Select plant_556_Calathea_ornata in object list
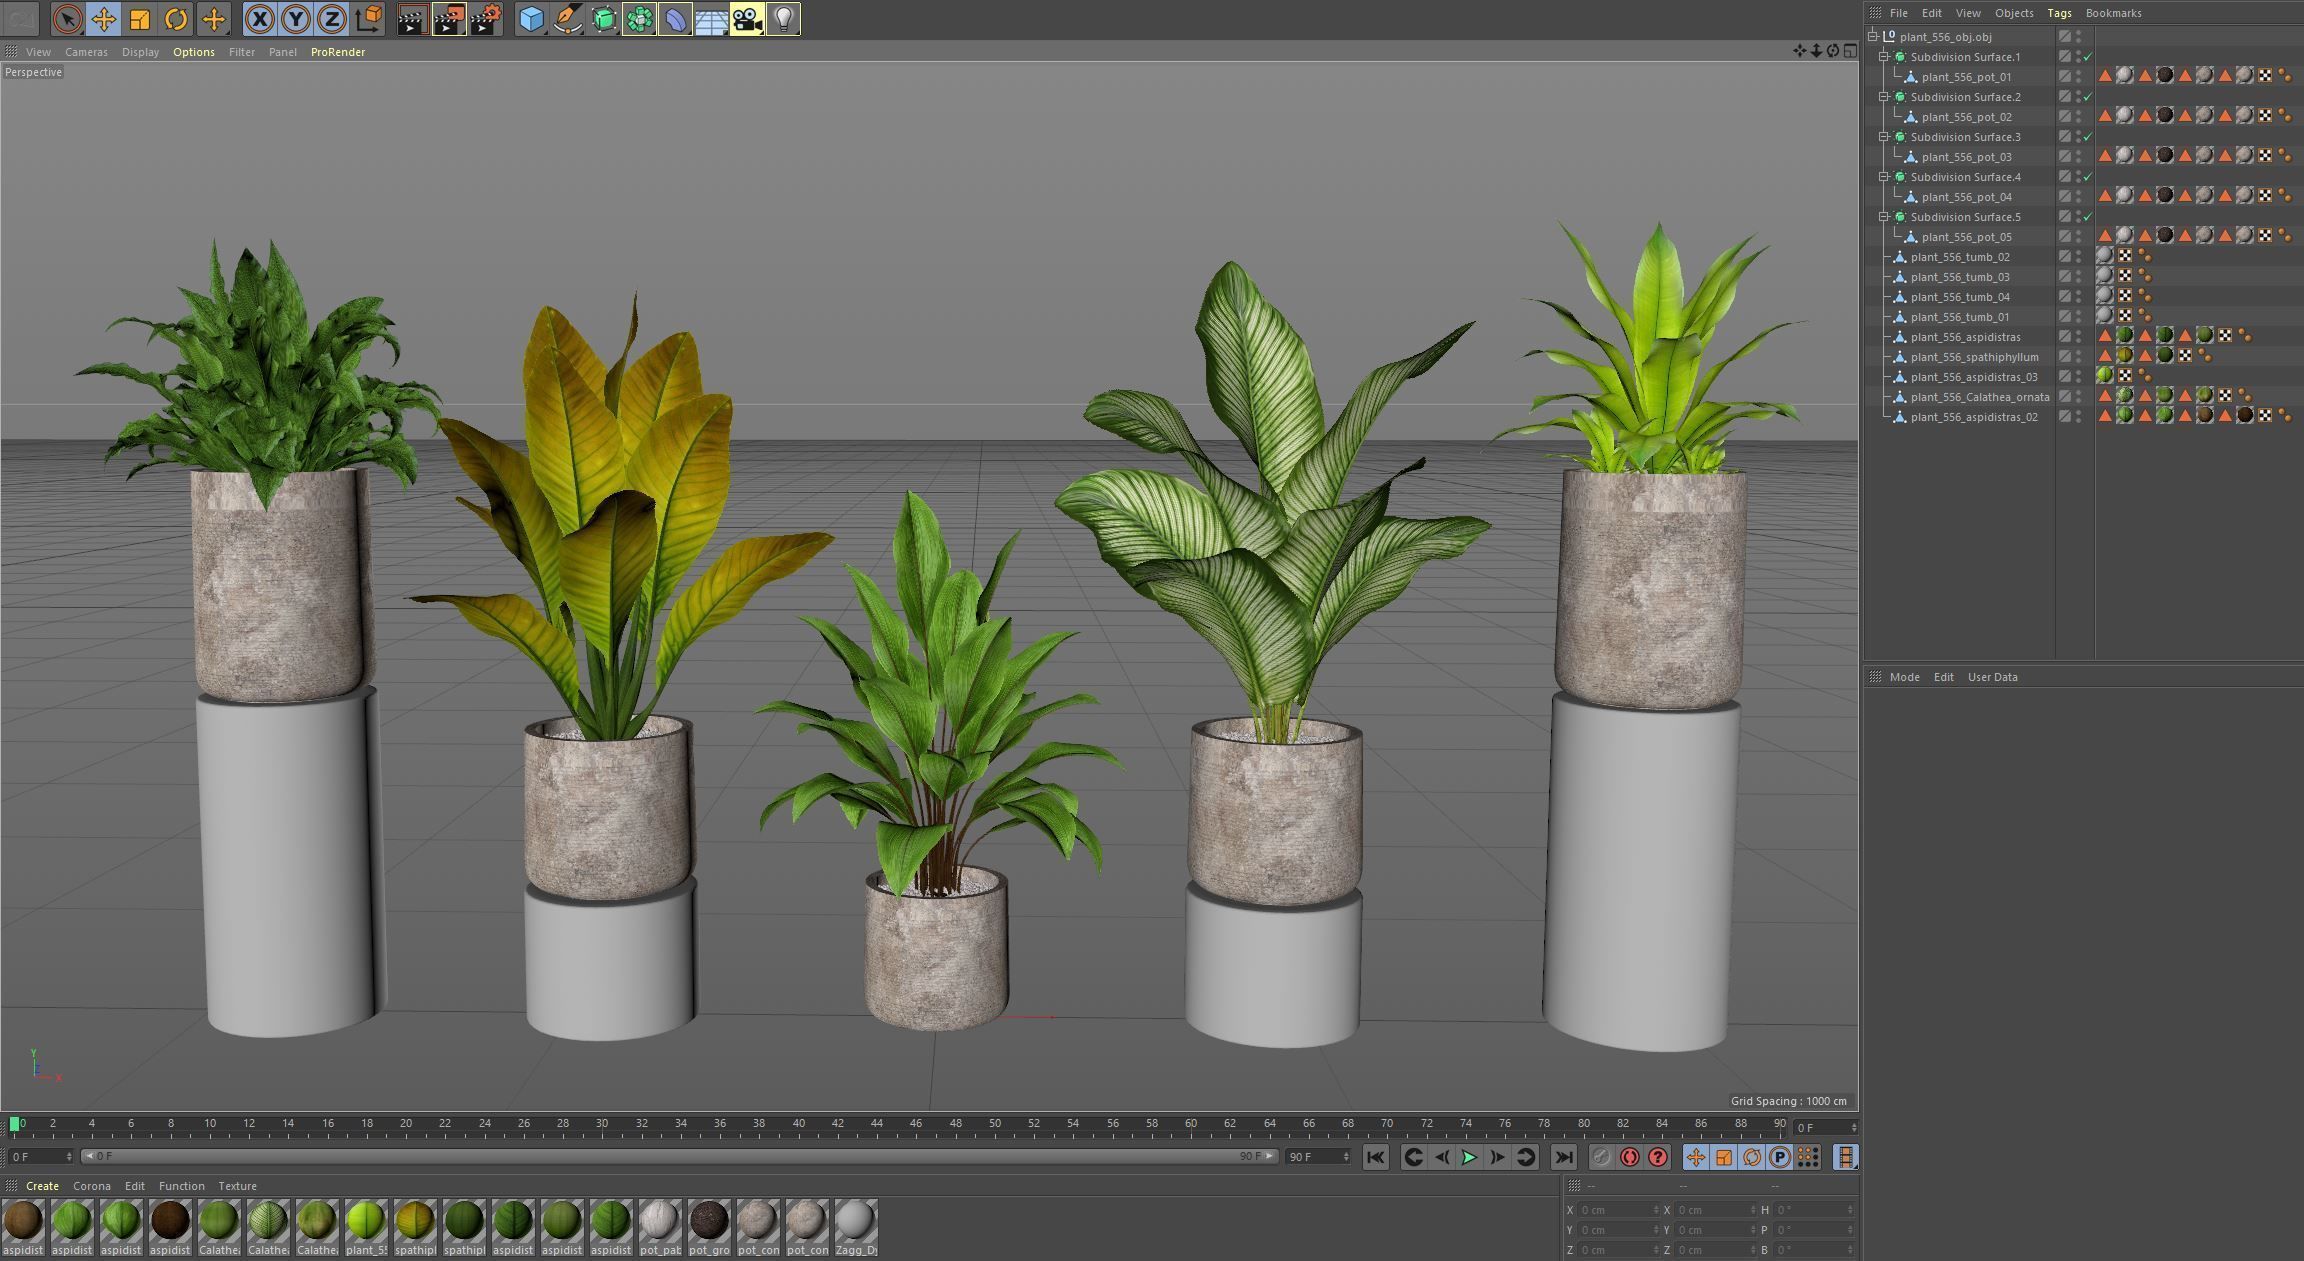The width and height of the screenshot is (2304, 1261). coord(1979,397)
